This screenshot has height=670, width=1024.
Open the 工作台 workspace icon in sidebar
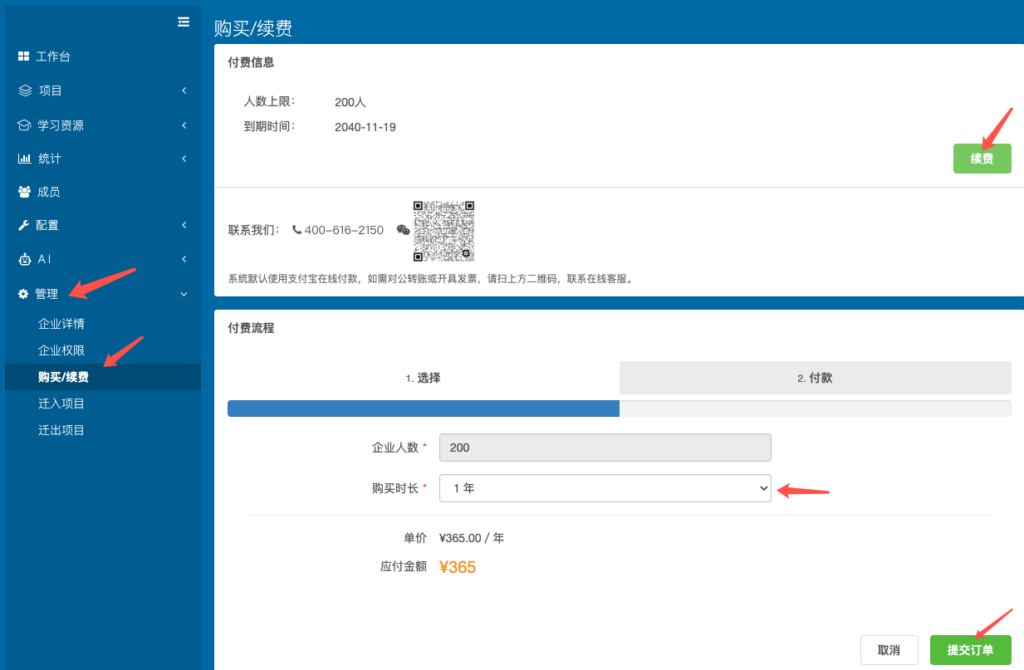[22, 55]
